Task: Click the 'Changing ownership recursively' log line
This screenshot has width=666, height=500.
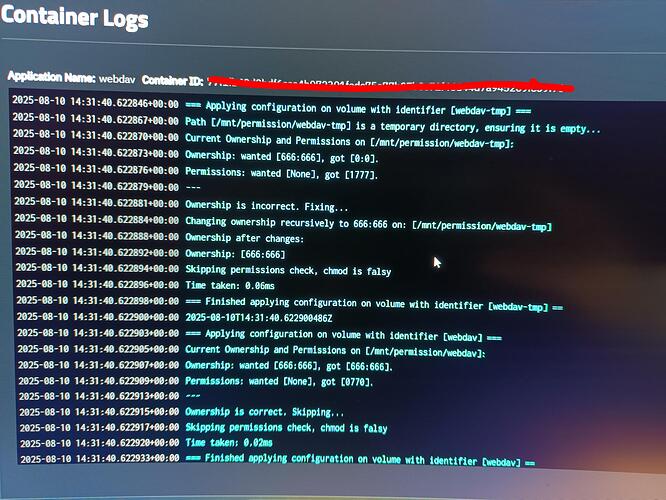Action: [368, 224]
